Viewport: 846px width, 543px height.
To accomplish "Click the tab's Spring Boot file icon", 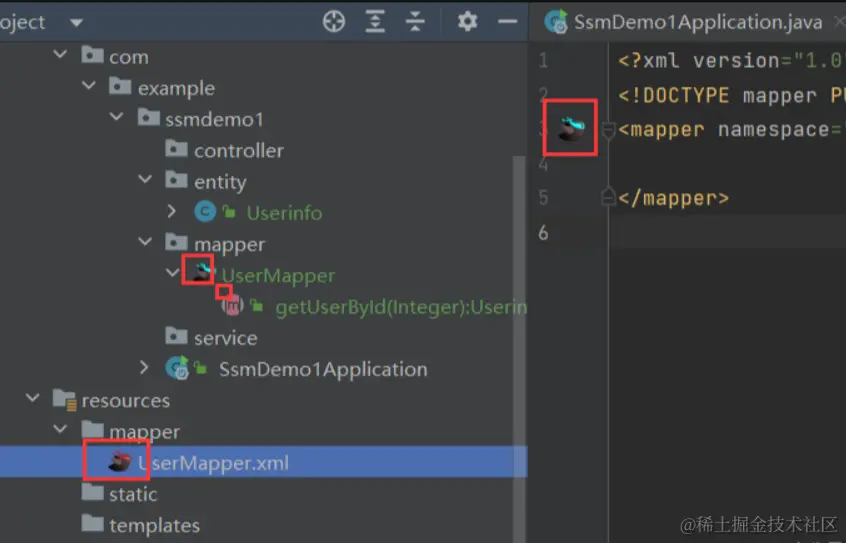I will (556, 22).
